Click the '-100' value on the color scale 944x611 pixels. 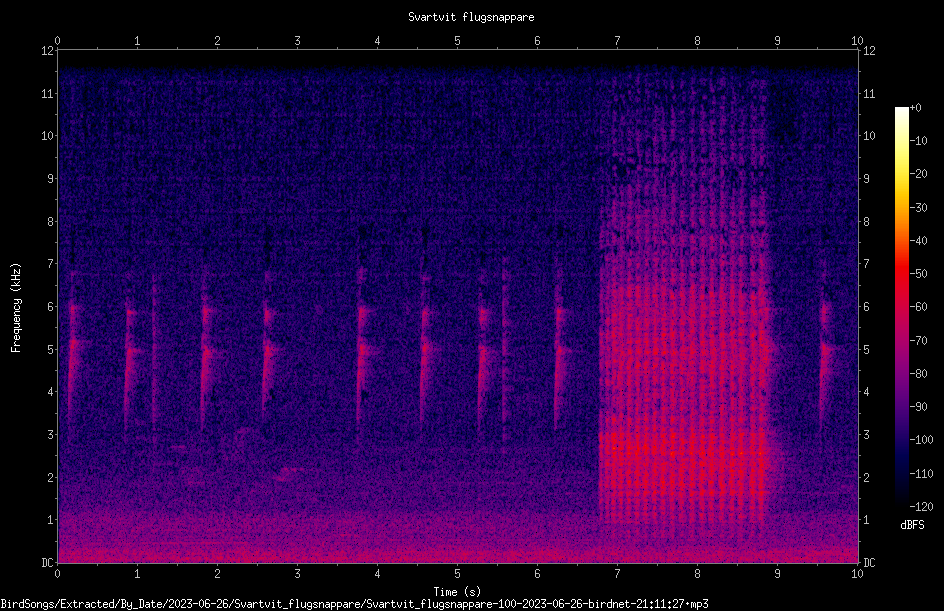[921, 440]
